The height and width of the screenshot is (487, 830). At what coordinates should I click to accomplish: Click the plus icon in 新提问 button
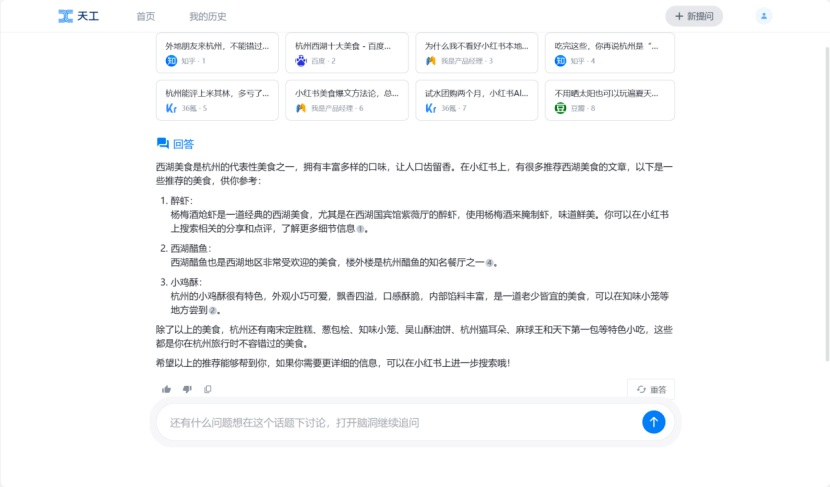[679, 16]
